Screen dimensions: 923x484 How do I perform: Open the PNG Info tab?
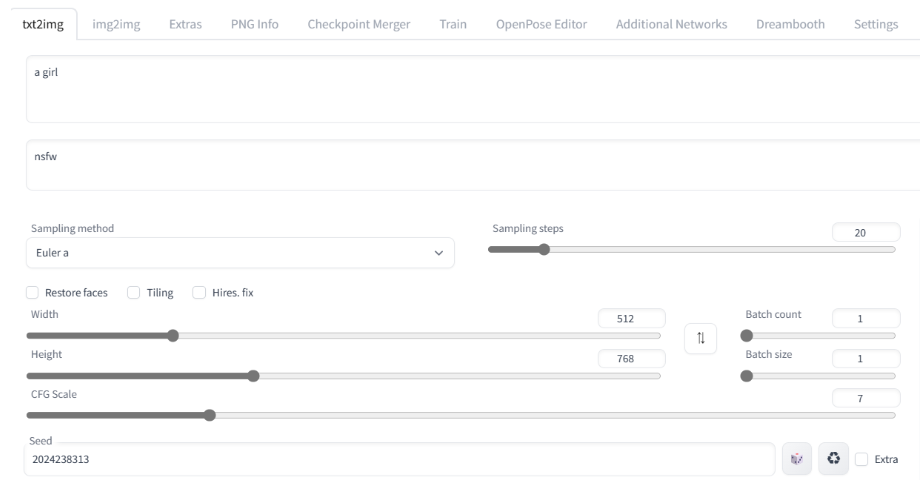254,24
